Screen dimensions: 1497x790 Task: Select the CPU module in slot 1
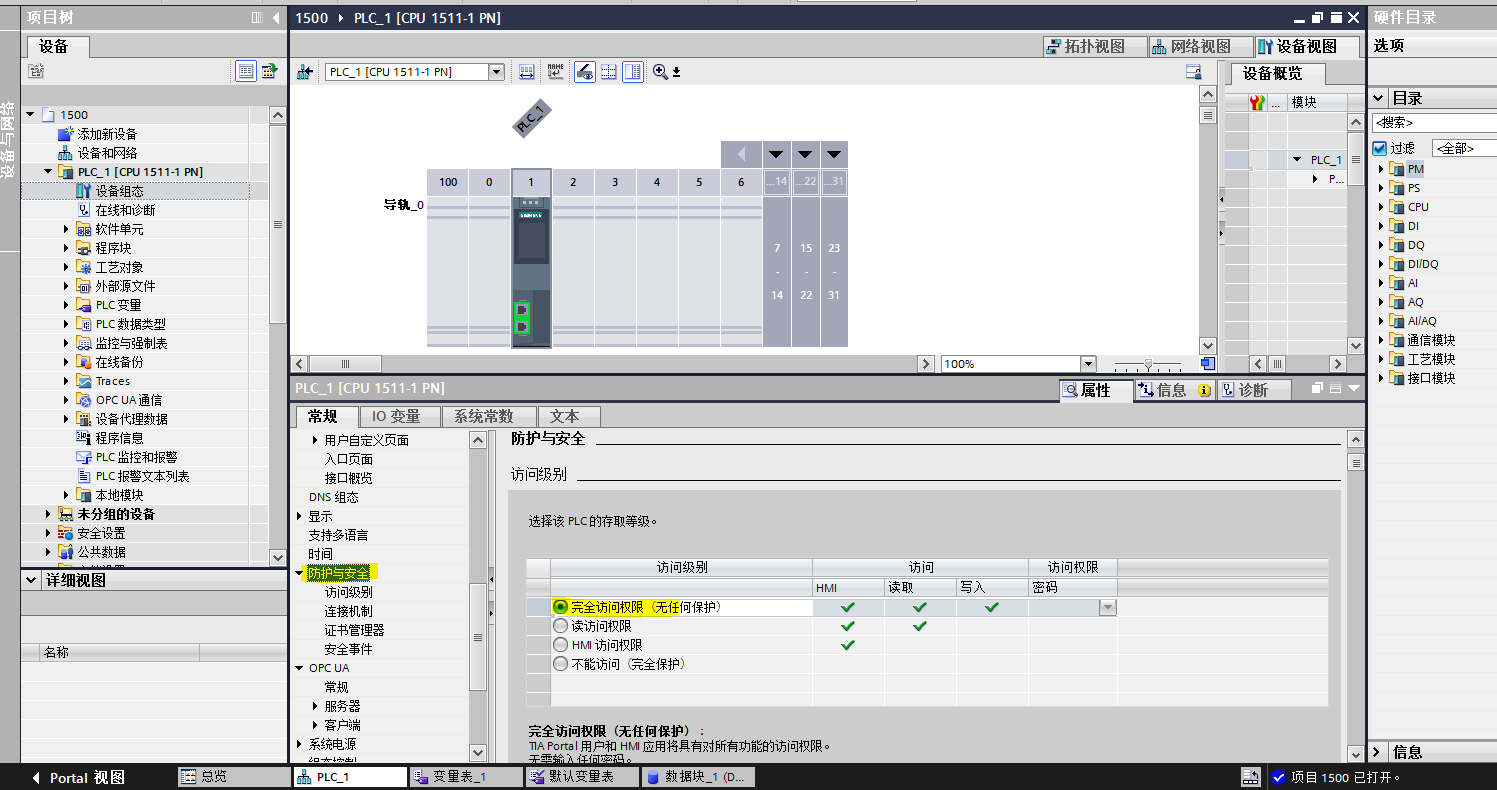pos(531,272)
